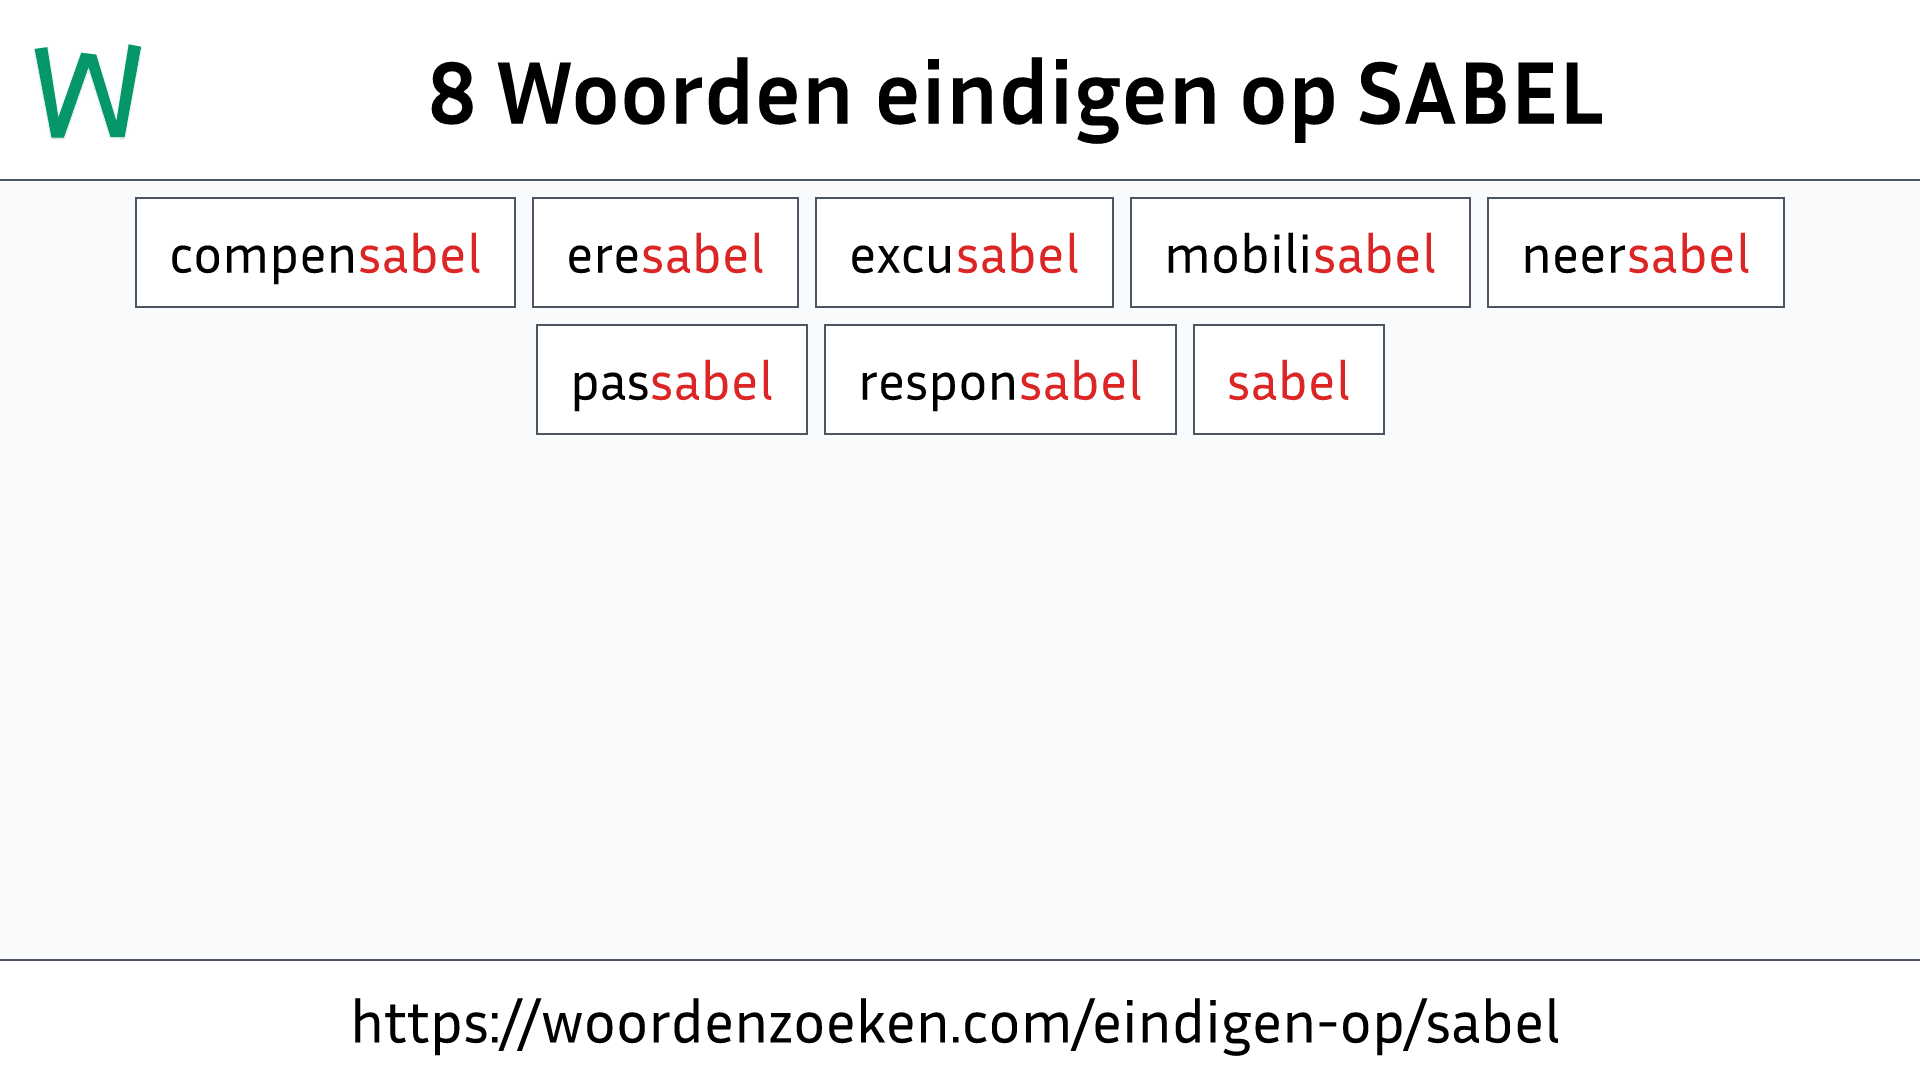The height and width of the screenshot is (1080, 1920).
Task: Click the highlighted word 'sabel'
Action: pyautogui.click(x=1288, y=380)
